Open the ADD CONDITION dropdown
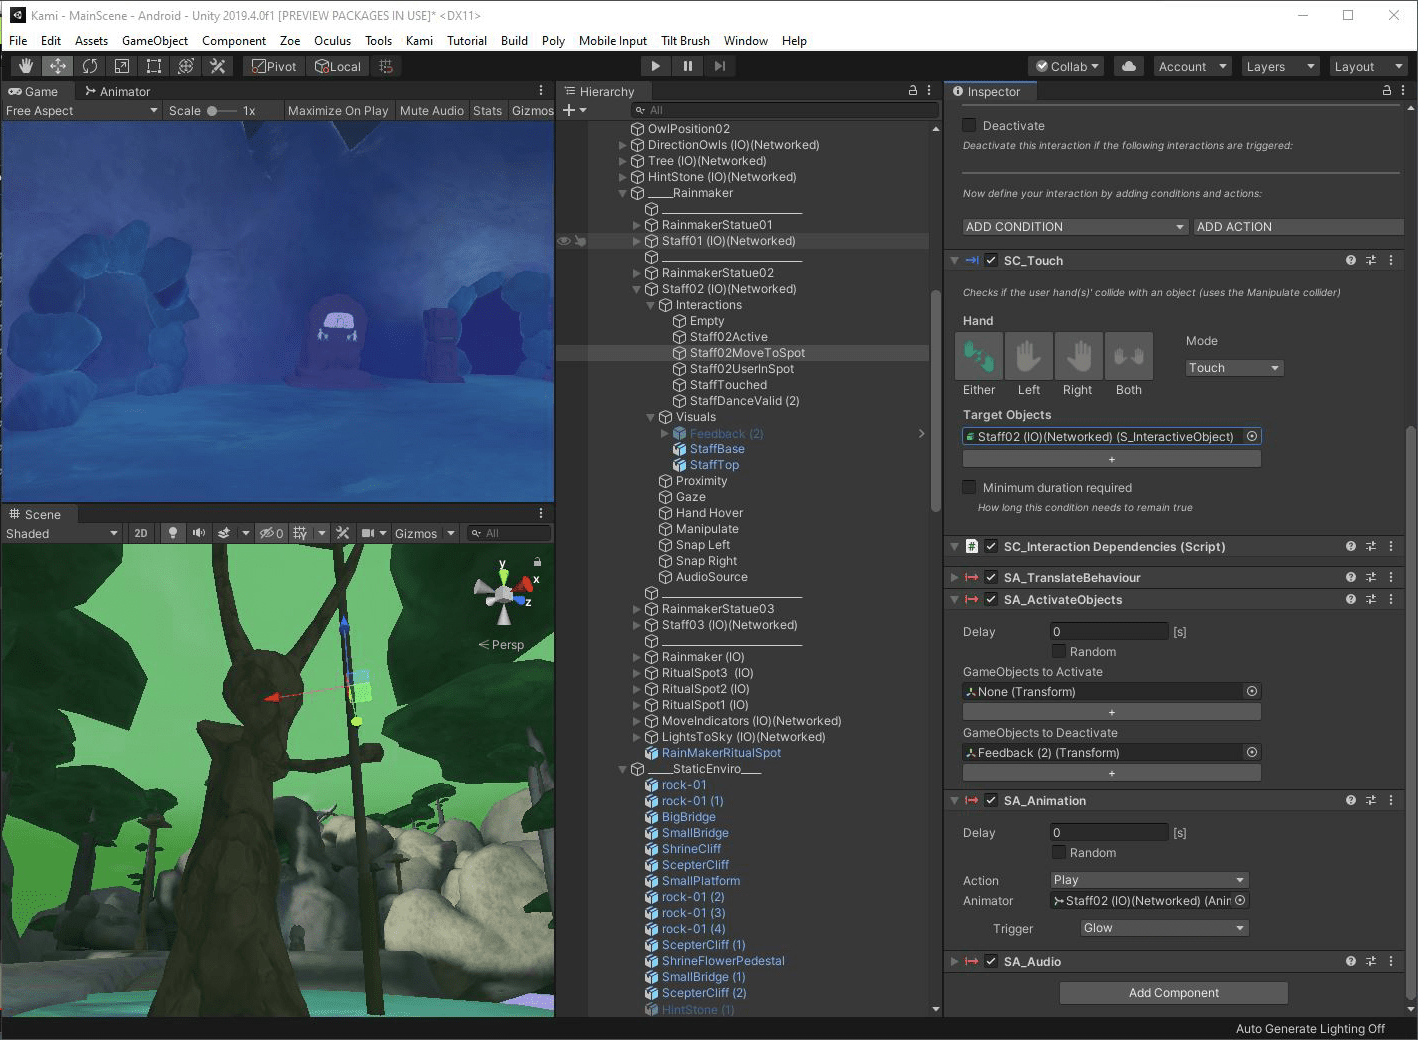This screenshot has width=1418, height=1040. click(x=1074, y=227)
